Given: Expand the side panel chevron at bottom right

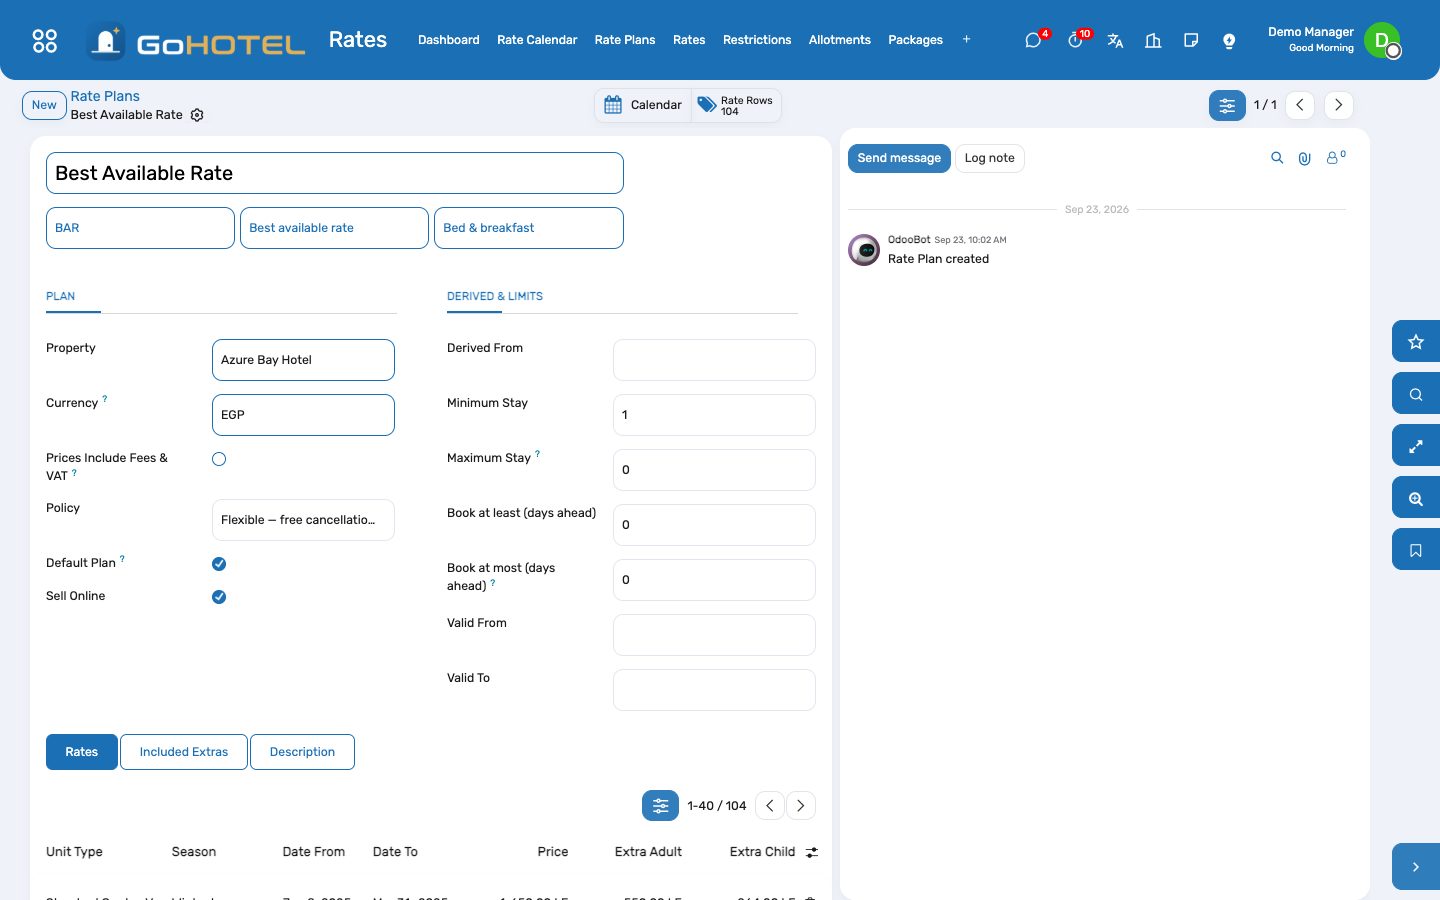Looking at the screenshot, I should coord(1416,867).
